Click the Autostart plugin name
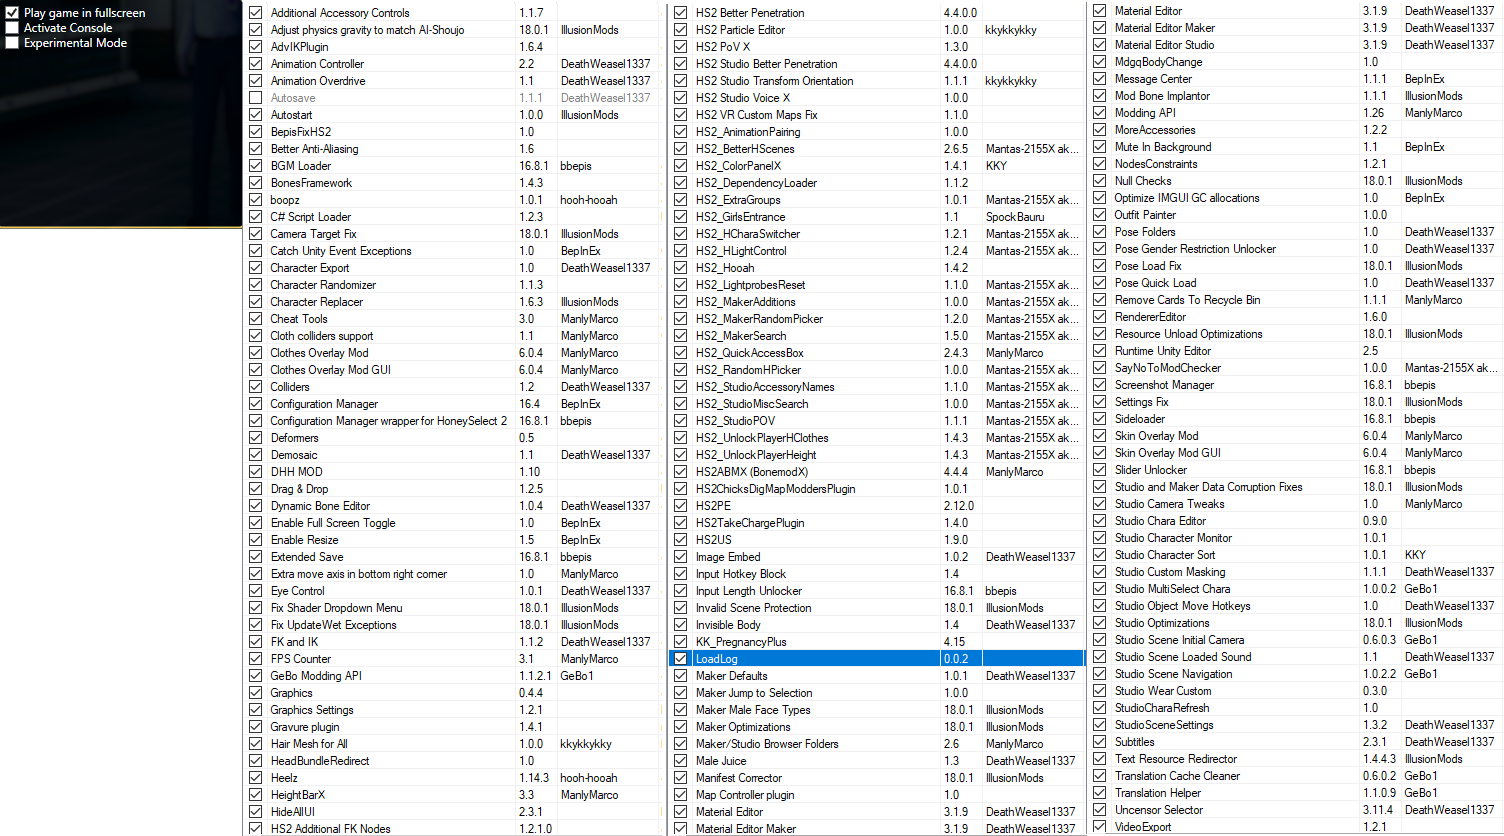1504x836 pixels. (291, 115)
